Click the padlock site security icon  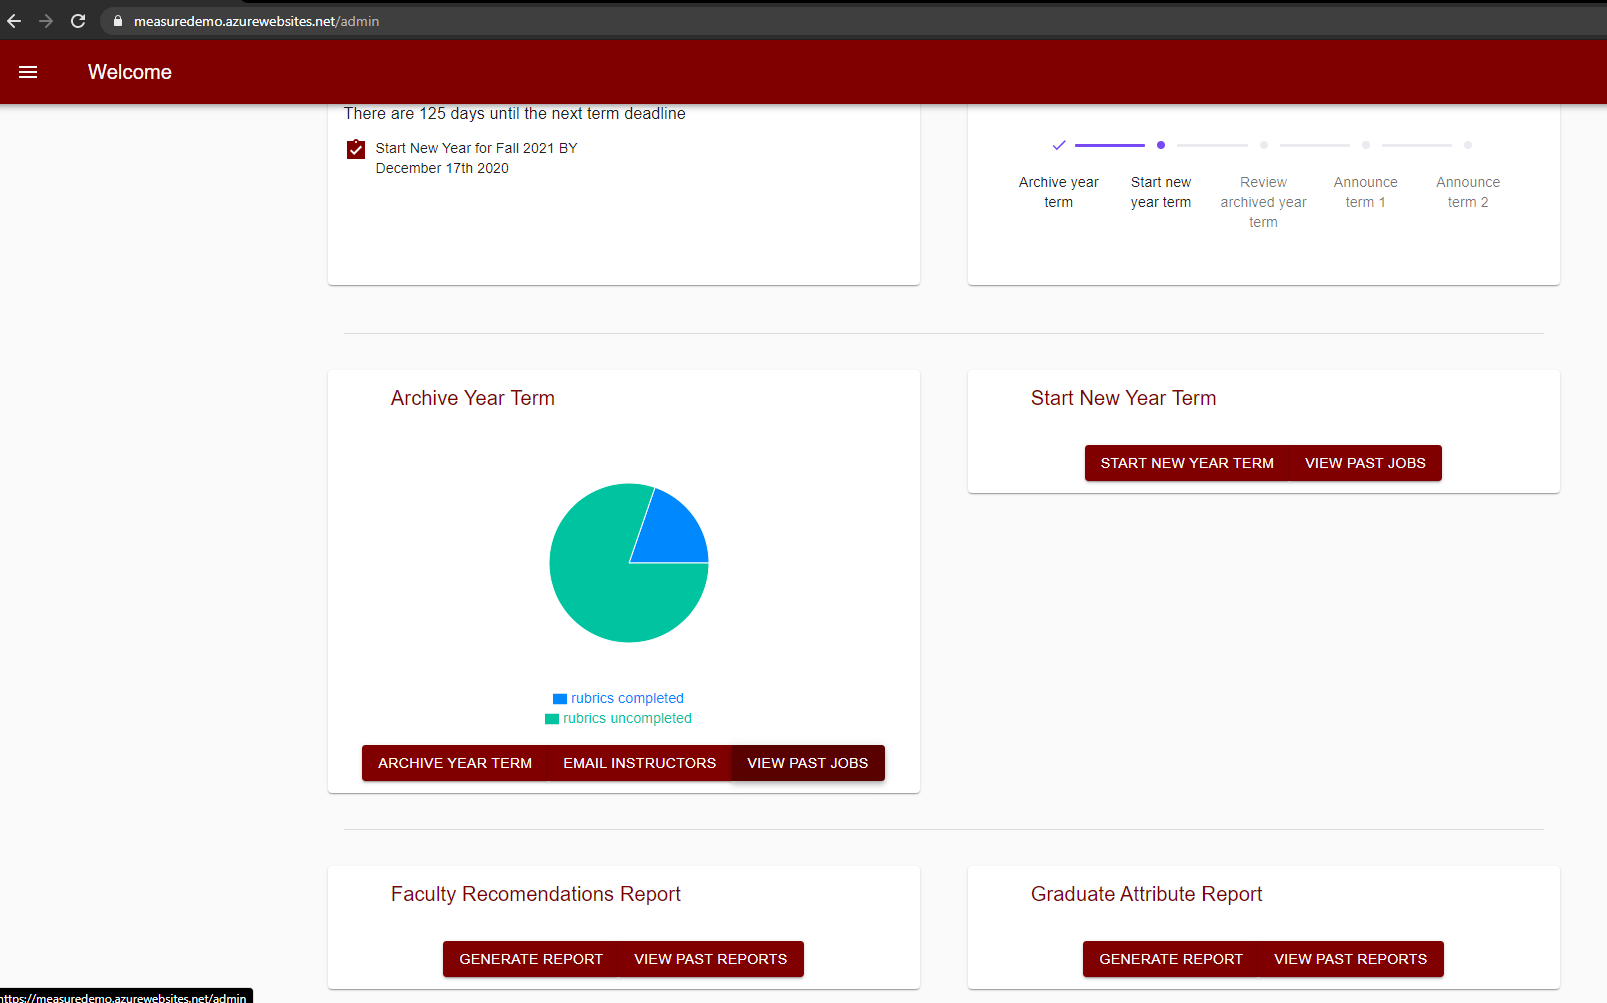(x=118, y=21)
